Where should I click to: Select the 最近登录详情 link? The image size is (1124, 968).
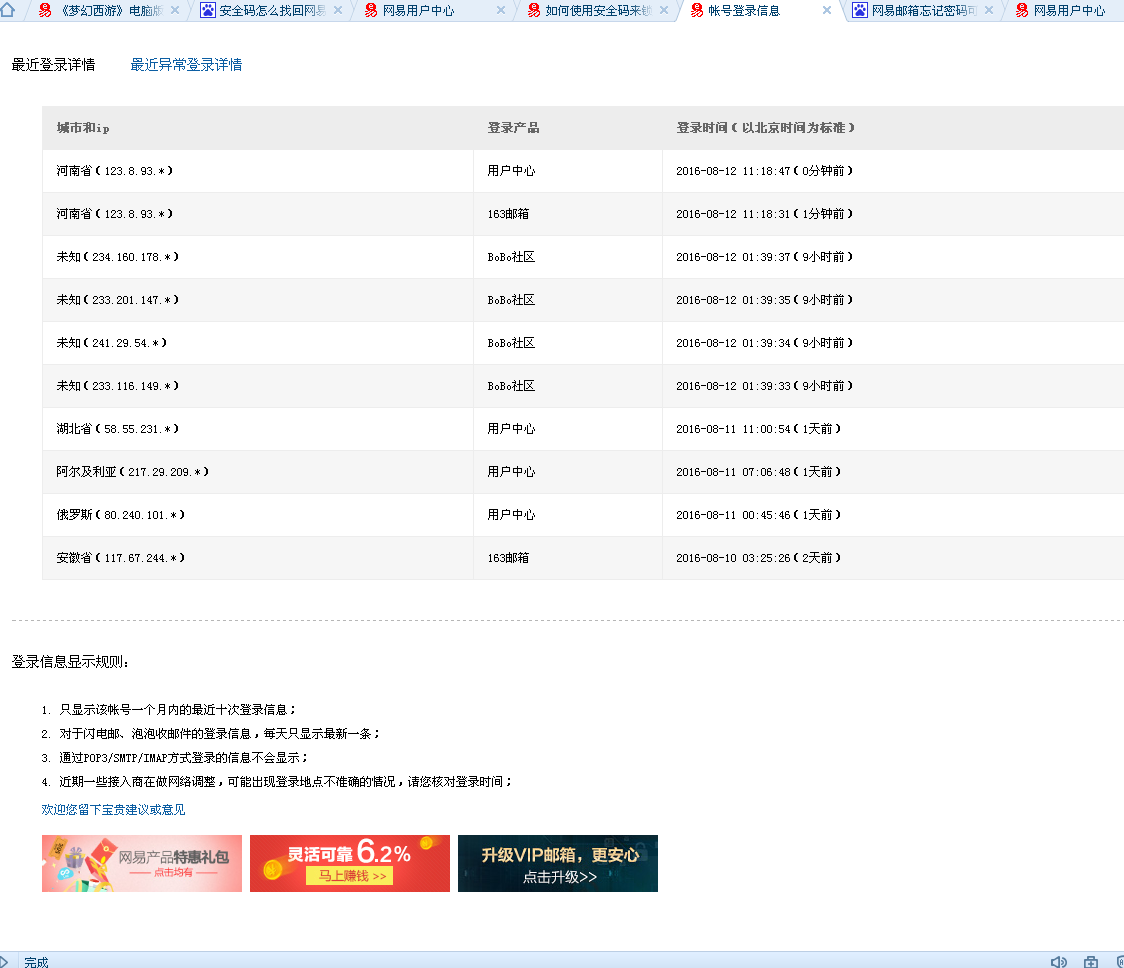pyautogui.click(x=52, y=62)
